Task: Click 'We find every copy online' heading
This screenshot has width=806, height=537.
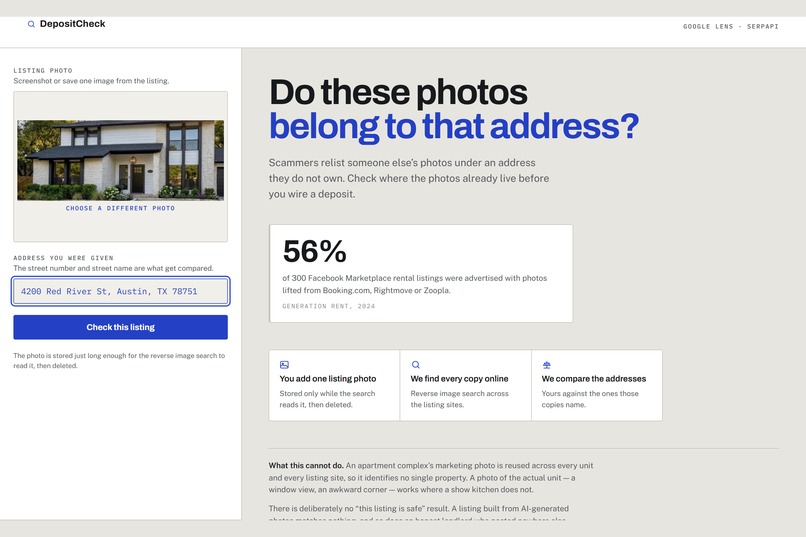Action: point(459,379)
